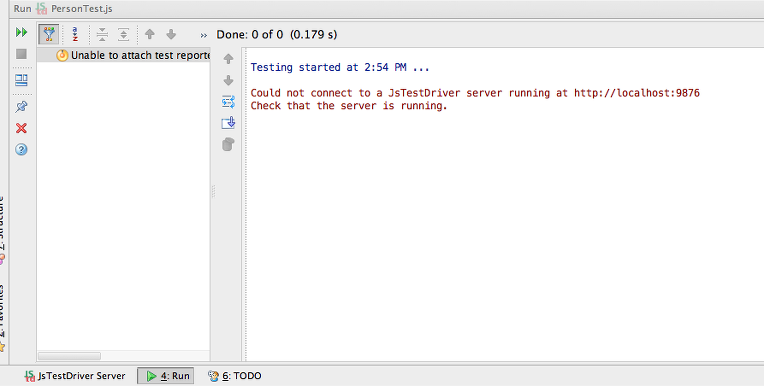Click the horizontal scrollbar under test tree
Screen dimensions: 764x386
(x=69, y=356)
